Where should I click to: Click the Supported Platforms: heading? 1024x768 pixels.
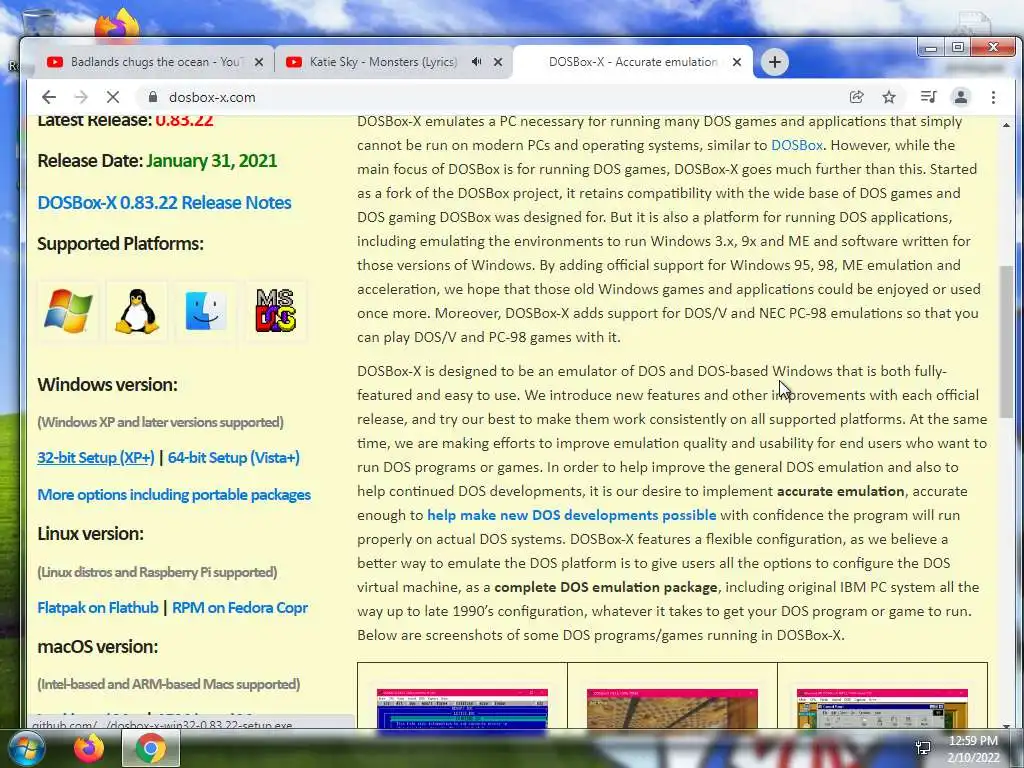tap(121, 244)
